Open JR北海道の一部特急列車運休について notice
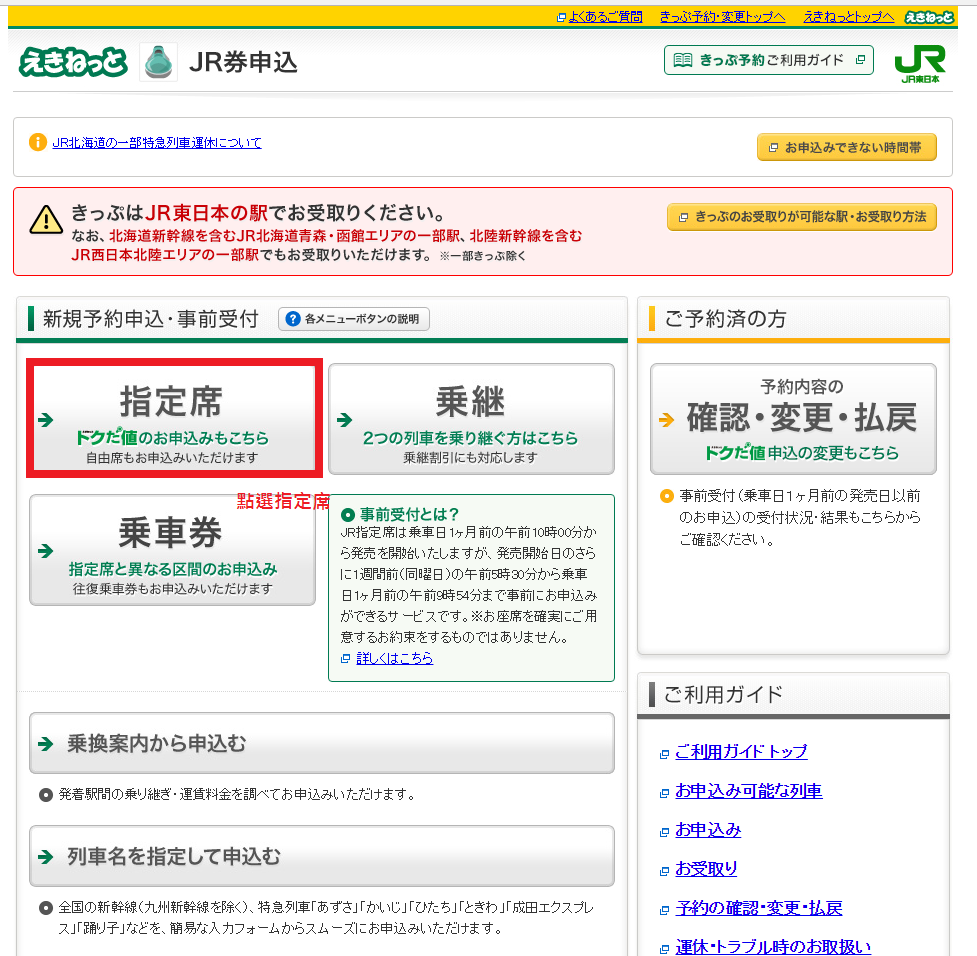Viewport: 977px width, 956px height. pyautogui.click(x=157, y=143)
